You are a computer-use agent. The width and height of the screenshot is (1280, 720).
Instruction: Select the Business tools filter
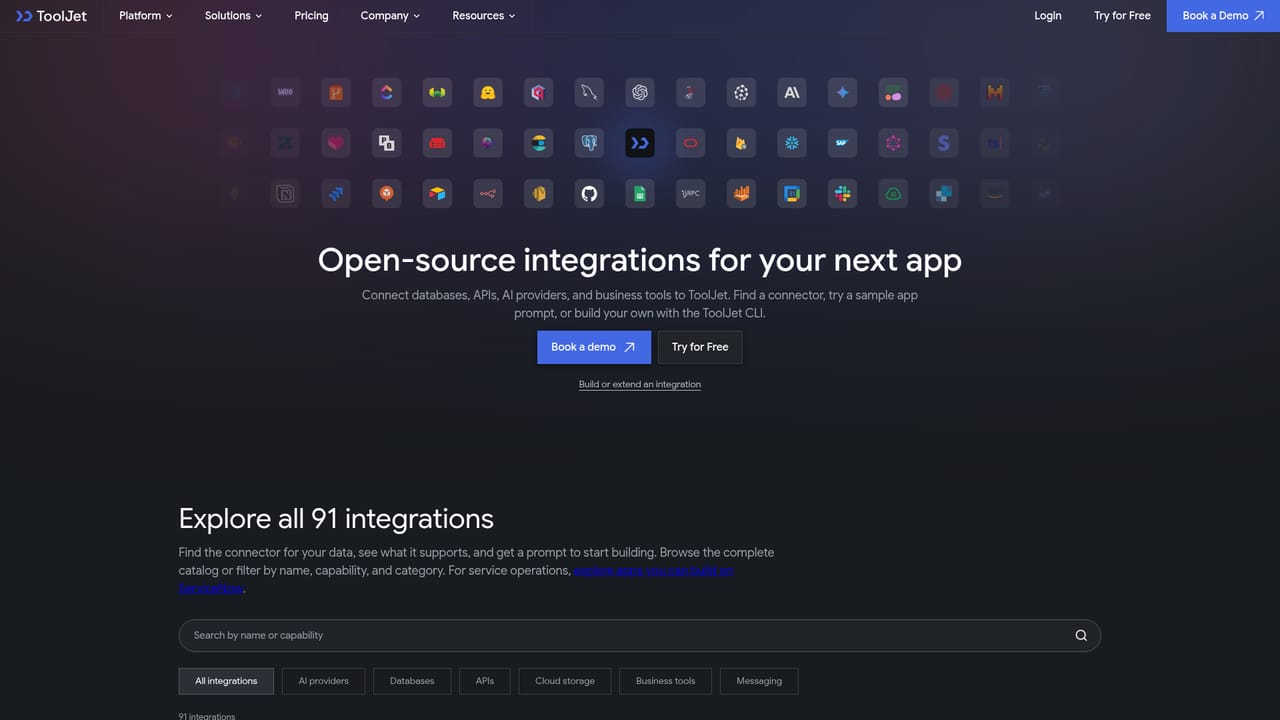click(x=666, y=681)
